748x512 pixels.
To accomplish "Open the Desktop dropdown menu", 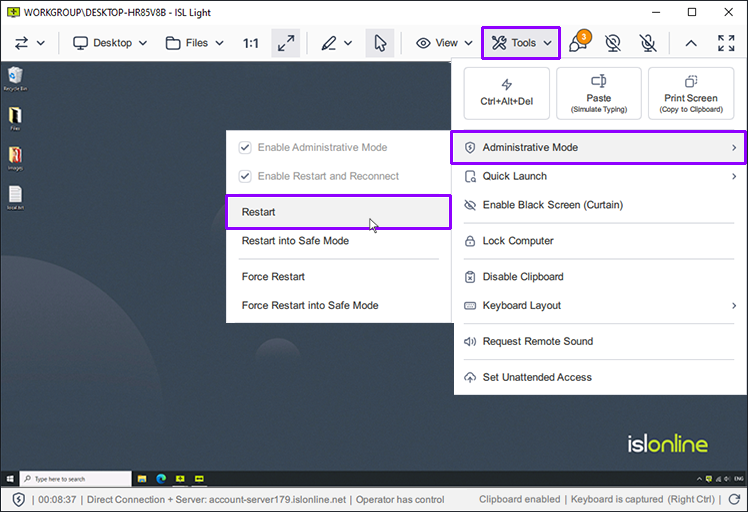I will point(110,43).
